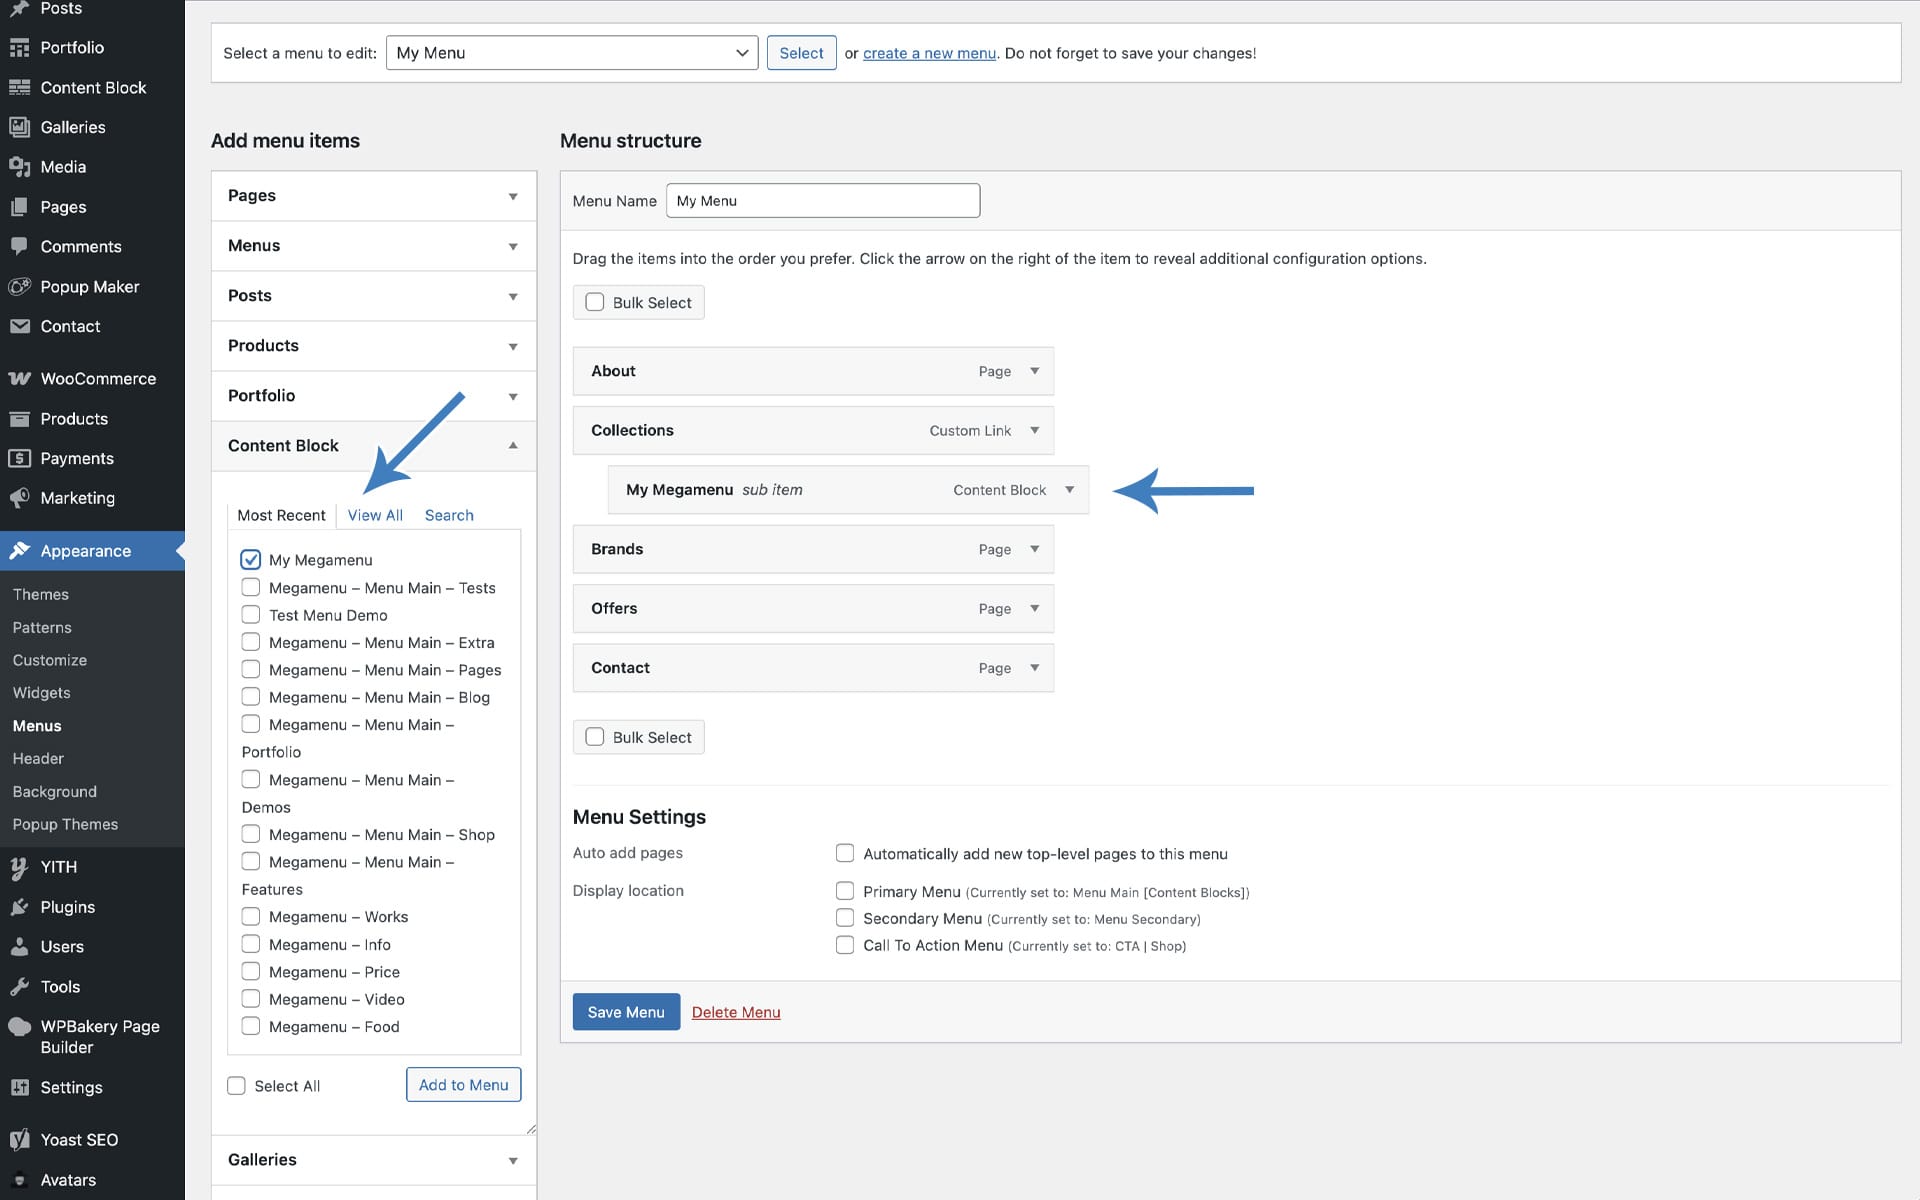Viewport: 1920px width, 1200px height.
Task: Click the Yoast SEO sidebar icon
Action: (19, 1140)
